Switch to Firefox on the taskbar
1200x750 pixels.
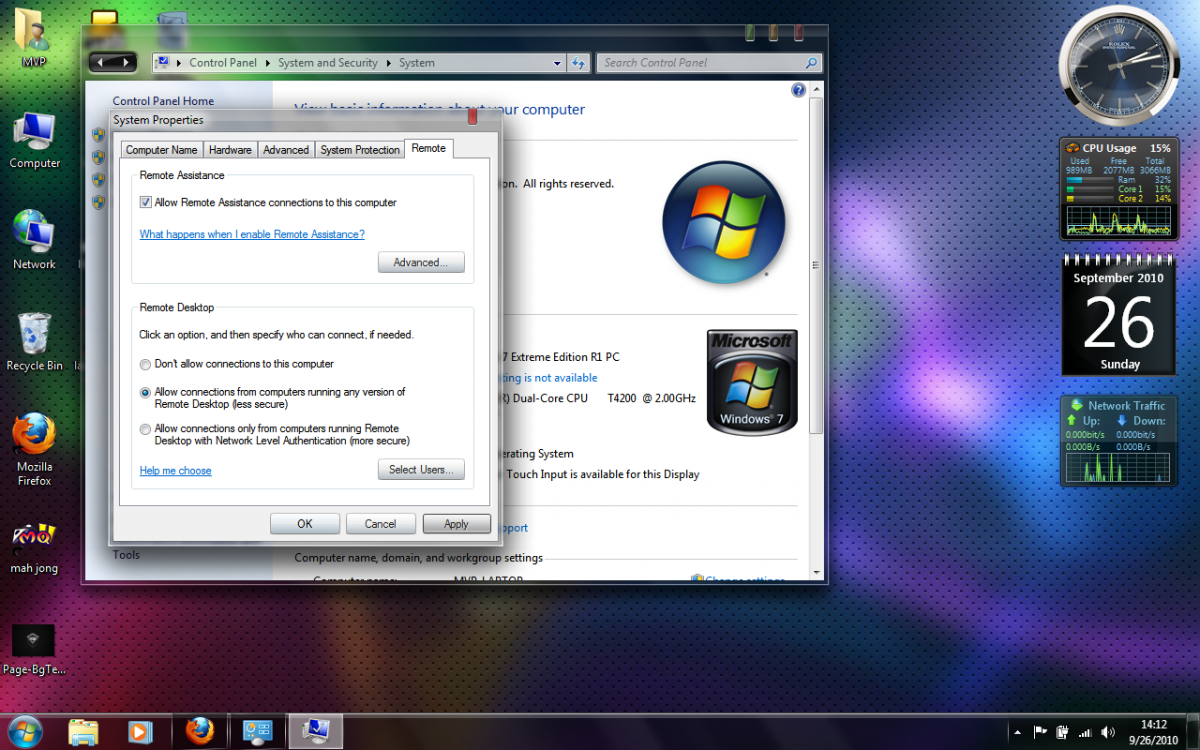click(x=200, y=731)
